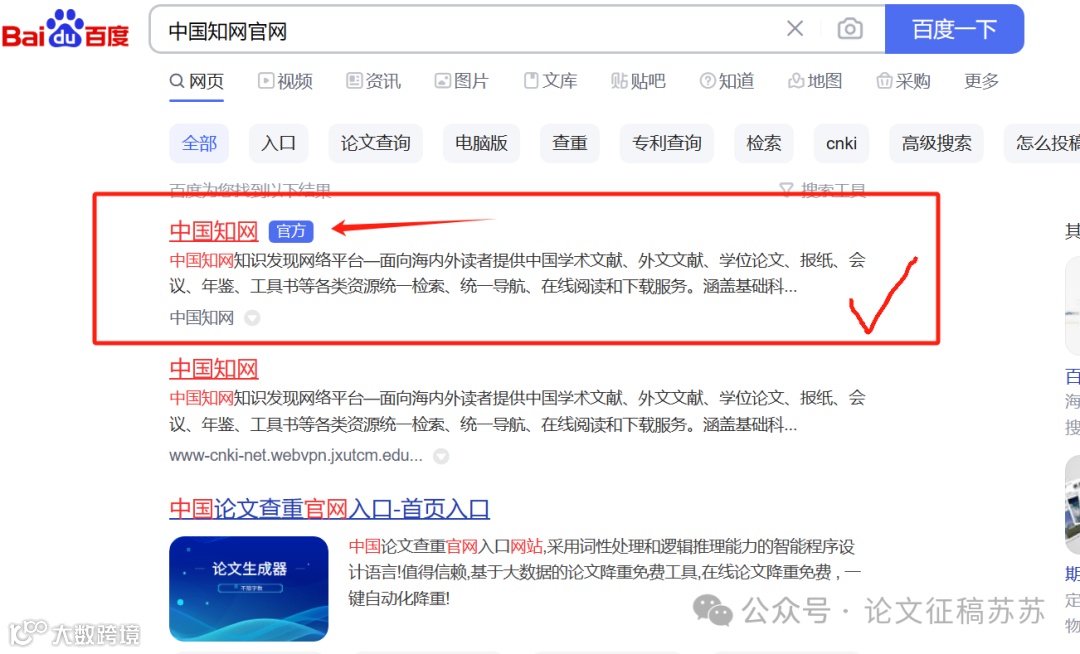Click the 论文生成器 thumbnail image
The width and height of the screenshot is (1080, 654).
(x=249, y=589)
